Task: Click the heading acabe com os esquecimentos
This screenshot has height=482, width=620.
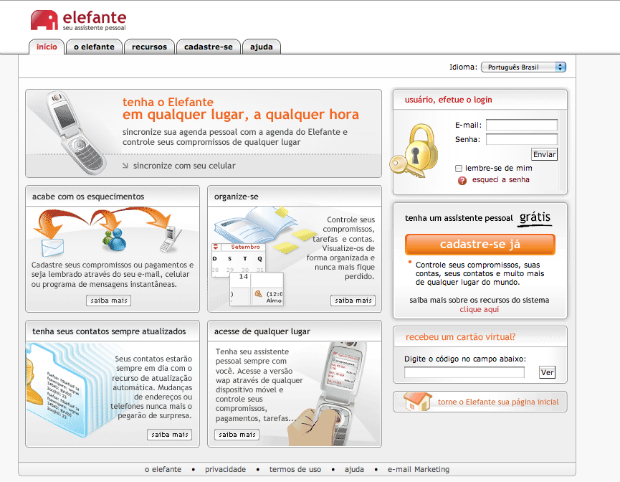Action: point(88,197)
